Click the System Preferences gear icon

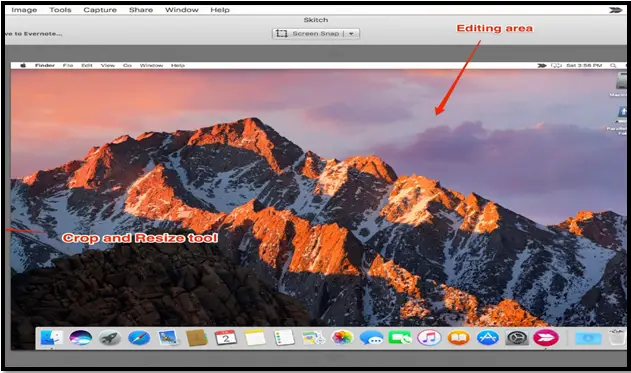[x=517, y=338]
